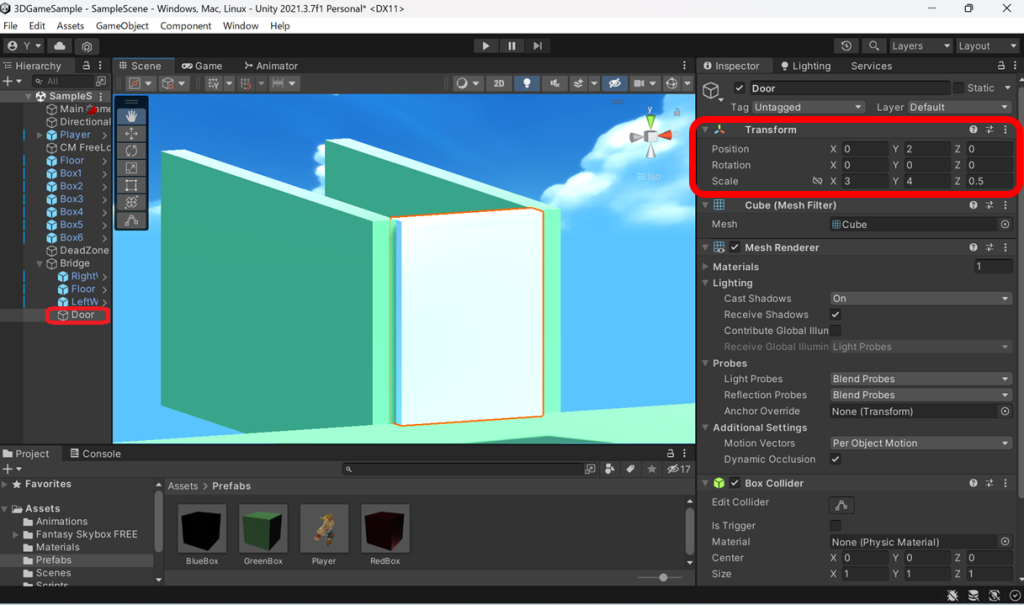Select the Scale tool
Viewport: 1024px width, 605px height.
click(x=133, y=167)
